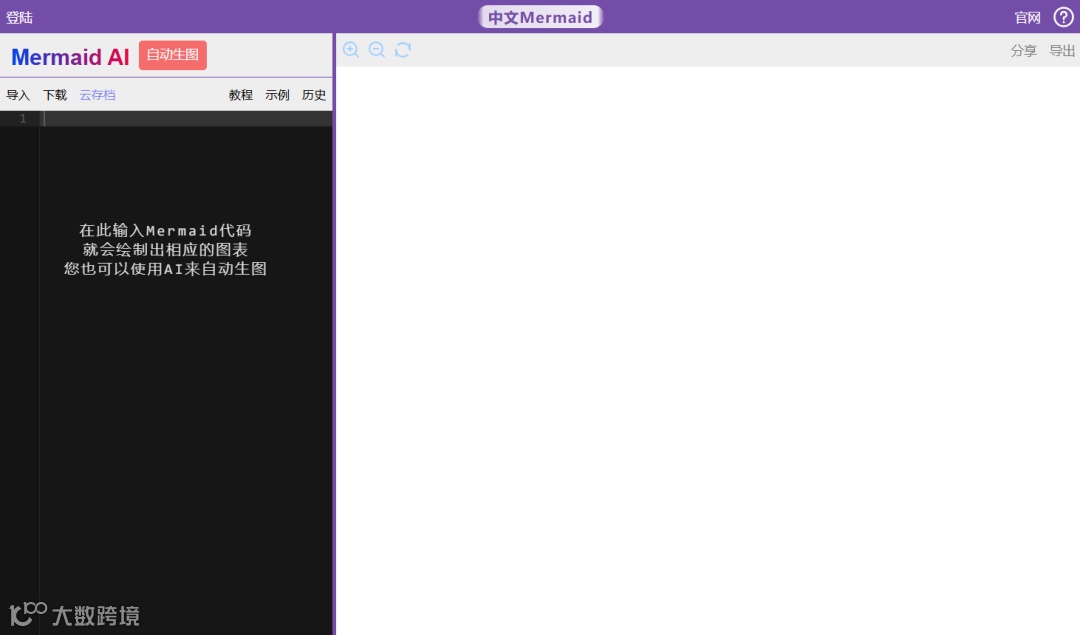Click the 登陆 login link
Image resolution: width=1080 pixels, height=635 pixels.
pyautogui.click(x=19, y=18)
